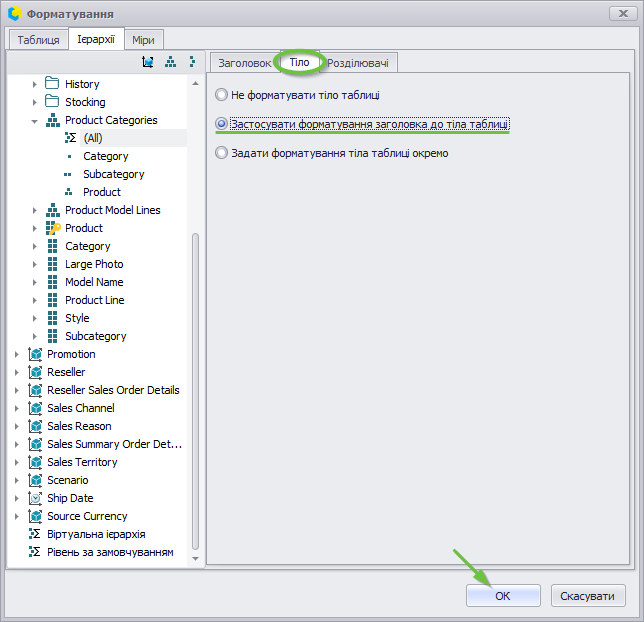Click the Scenario dimension cube icon

(x=35, y=480)
